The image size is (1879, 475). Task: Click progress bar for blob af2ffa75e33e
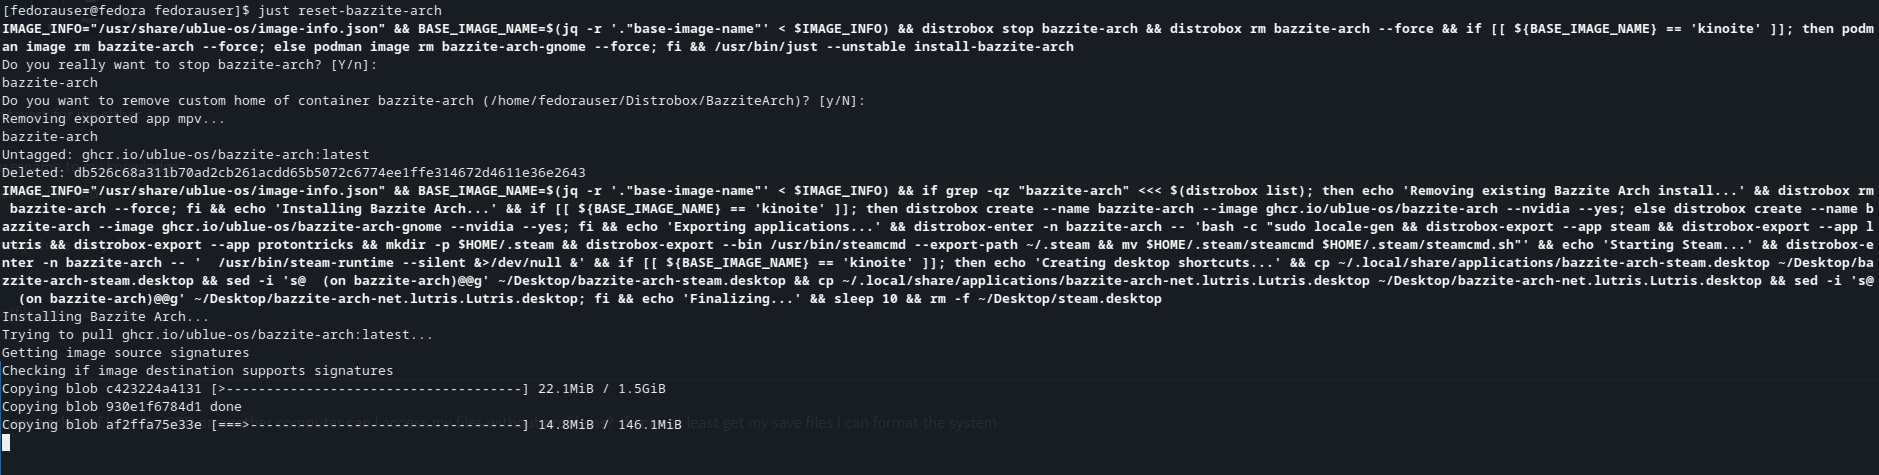pyautogui.click(x=369, y=425)
